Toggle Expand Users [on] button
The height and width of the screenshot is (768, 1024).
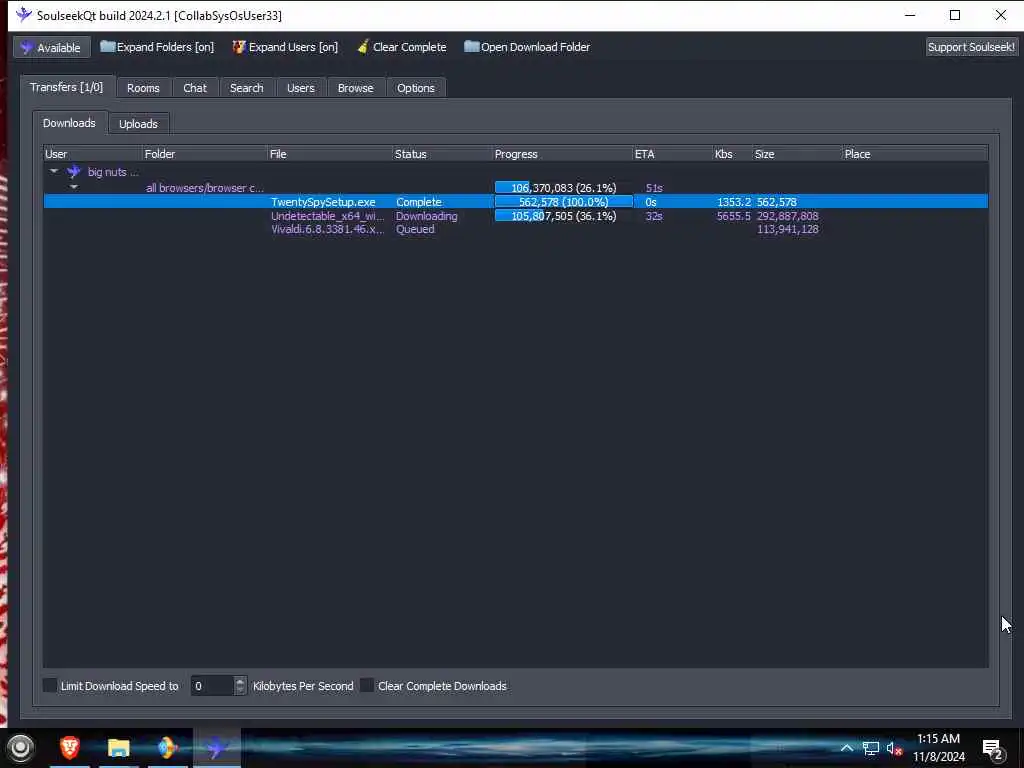285,47
